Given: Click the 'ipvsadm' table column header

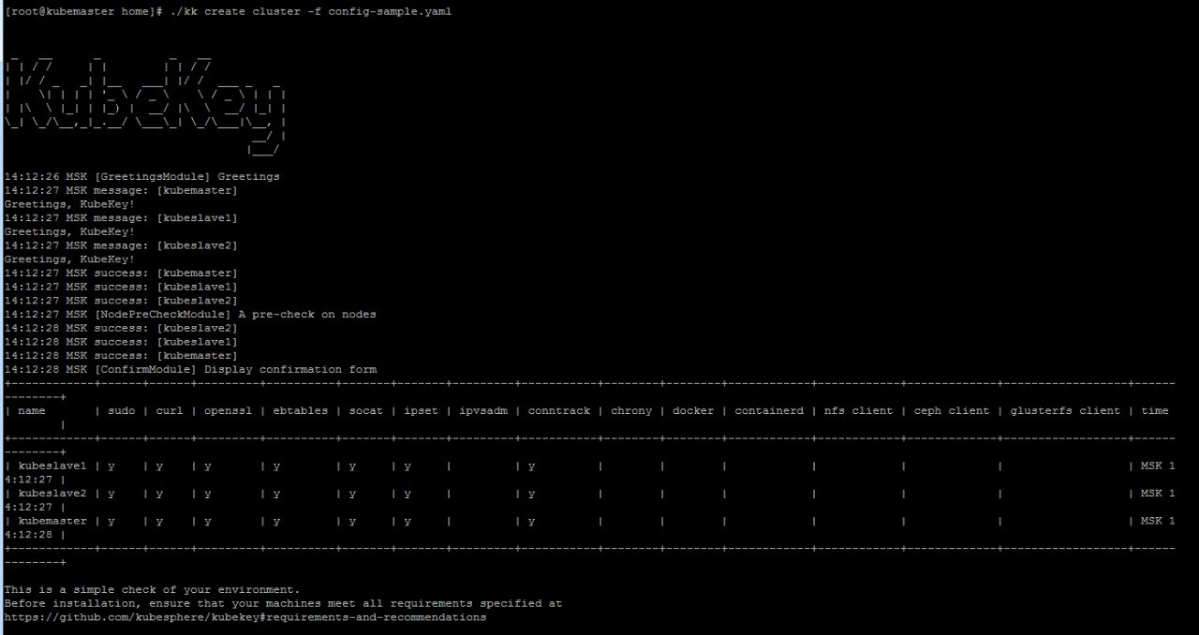Looking at the screenshot, I should point(483,411).
